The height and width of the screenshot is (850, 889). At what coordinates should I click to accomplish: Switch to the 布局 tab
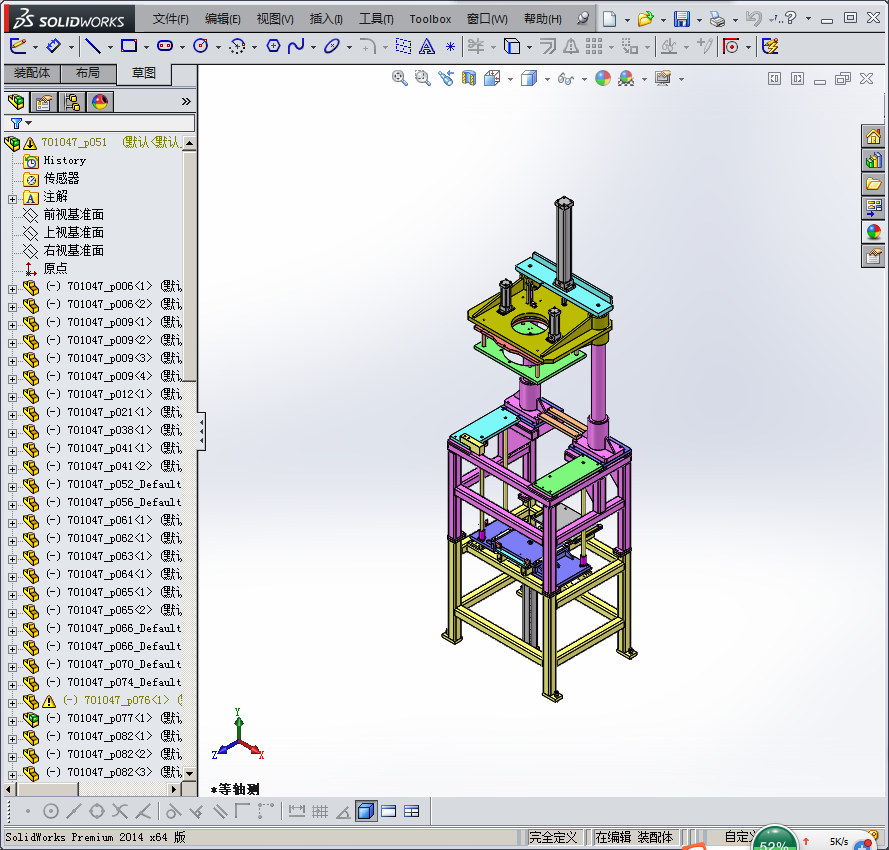88,73
